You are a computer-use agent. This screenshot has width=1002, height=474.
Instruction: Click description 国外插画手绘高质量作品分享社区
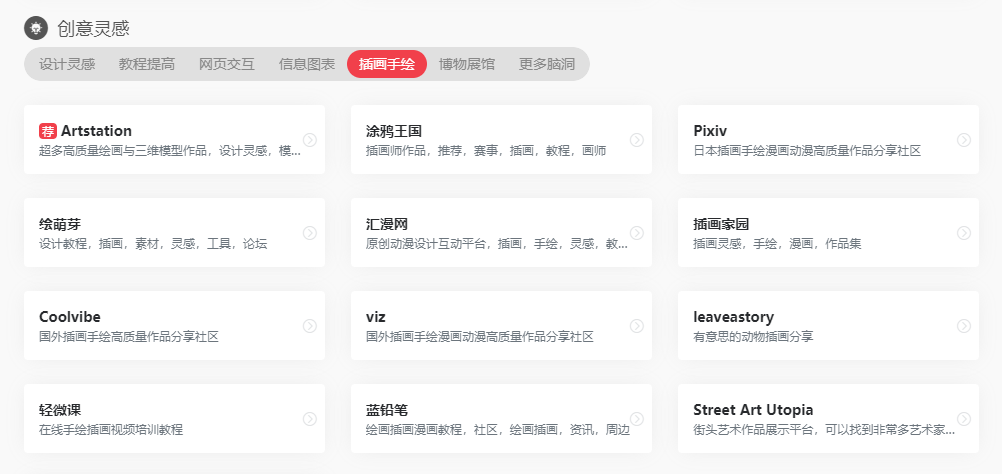pyautogui.click(x=129, y=337)
